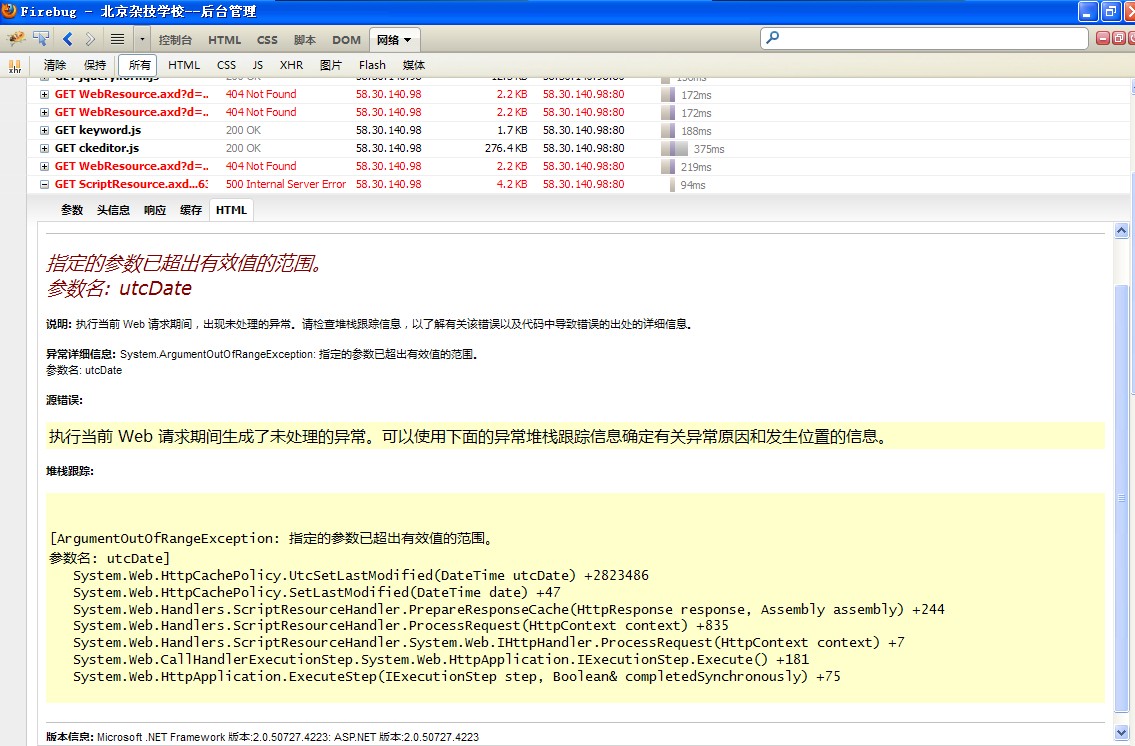Collapse the ScriptResource.axd request row
The image size is (1135, 746).
44,184
